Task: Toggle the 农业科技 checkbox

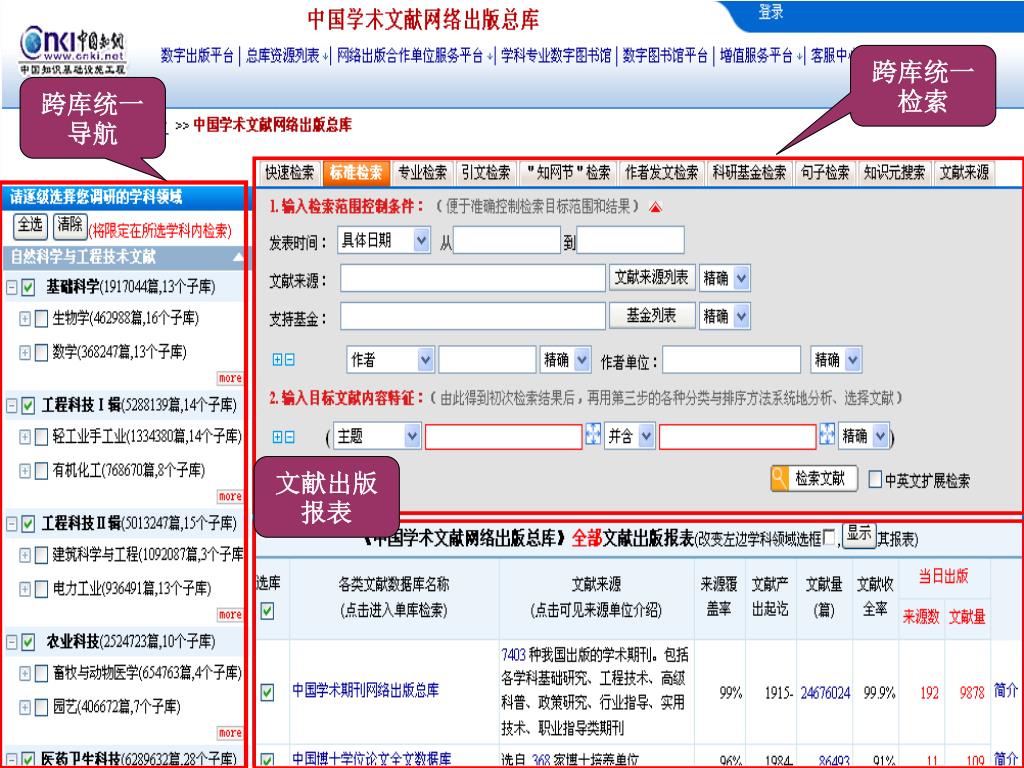Action: click(28, 642)
